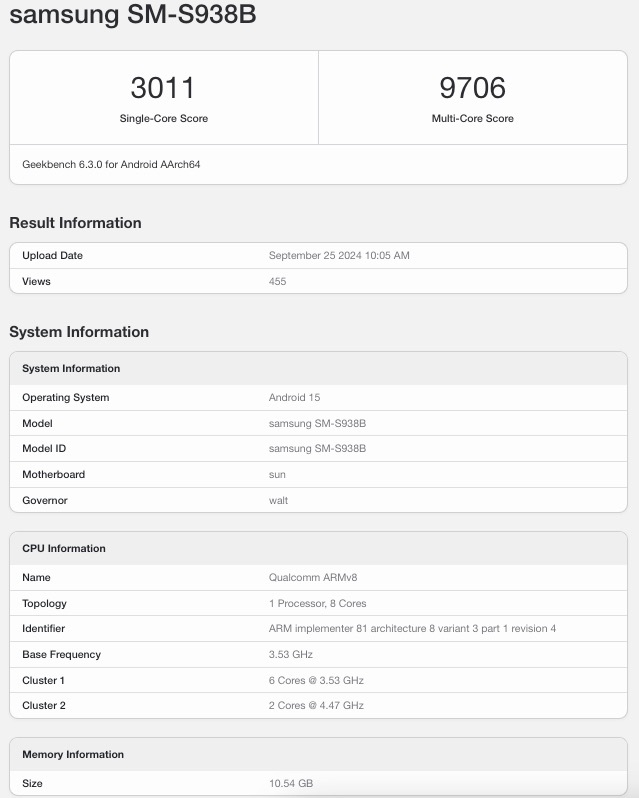Screen dimensions: 639x798
Task: Click the Topology value 1 Processor, 8 Cores
Action: tap(317, 604)
